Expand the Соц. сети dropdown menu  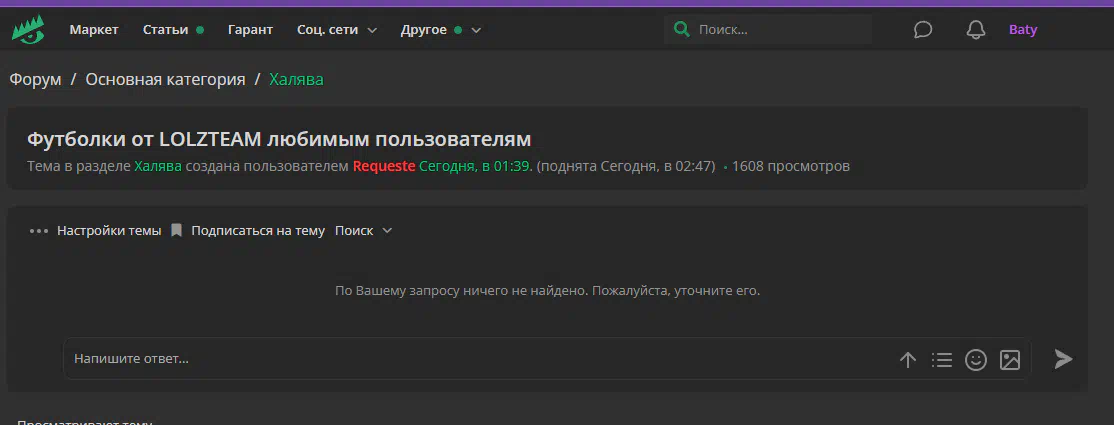[x=337, y=30]
